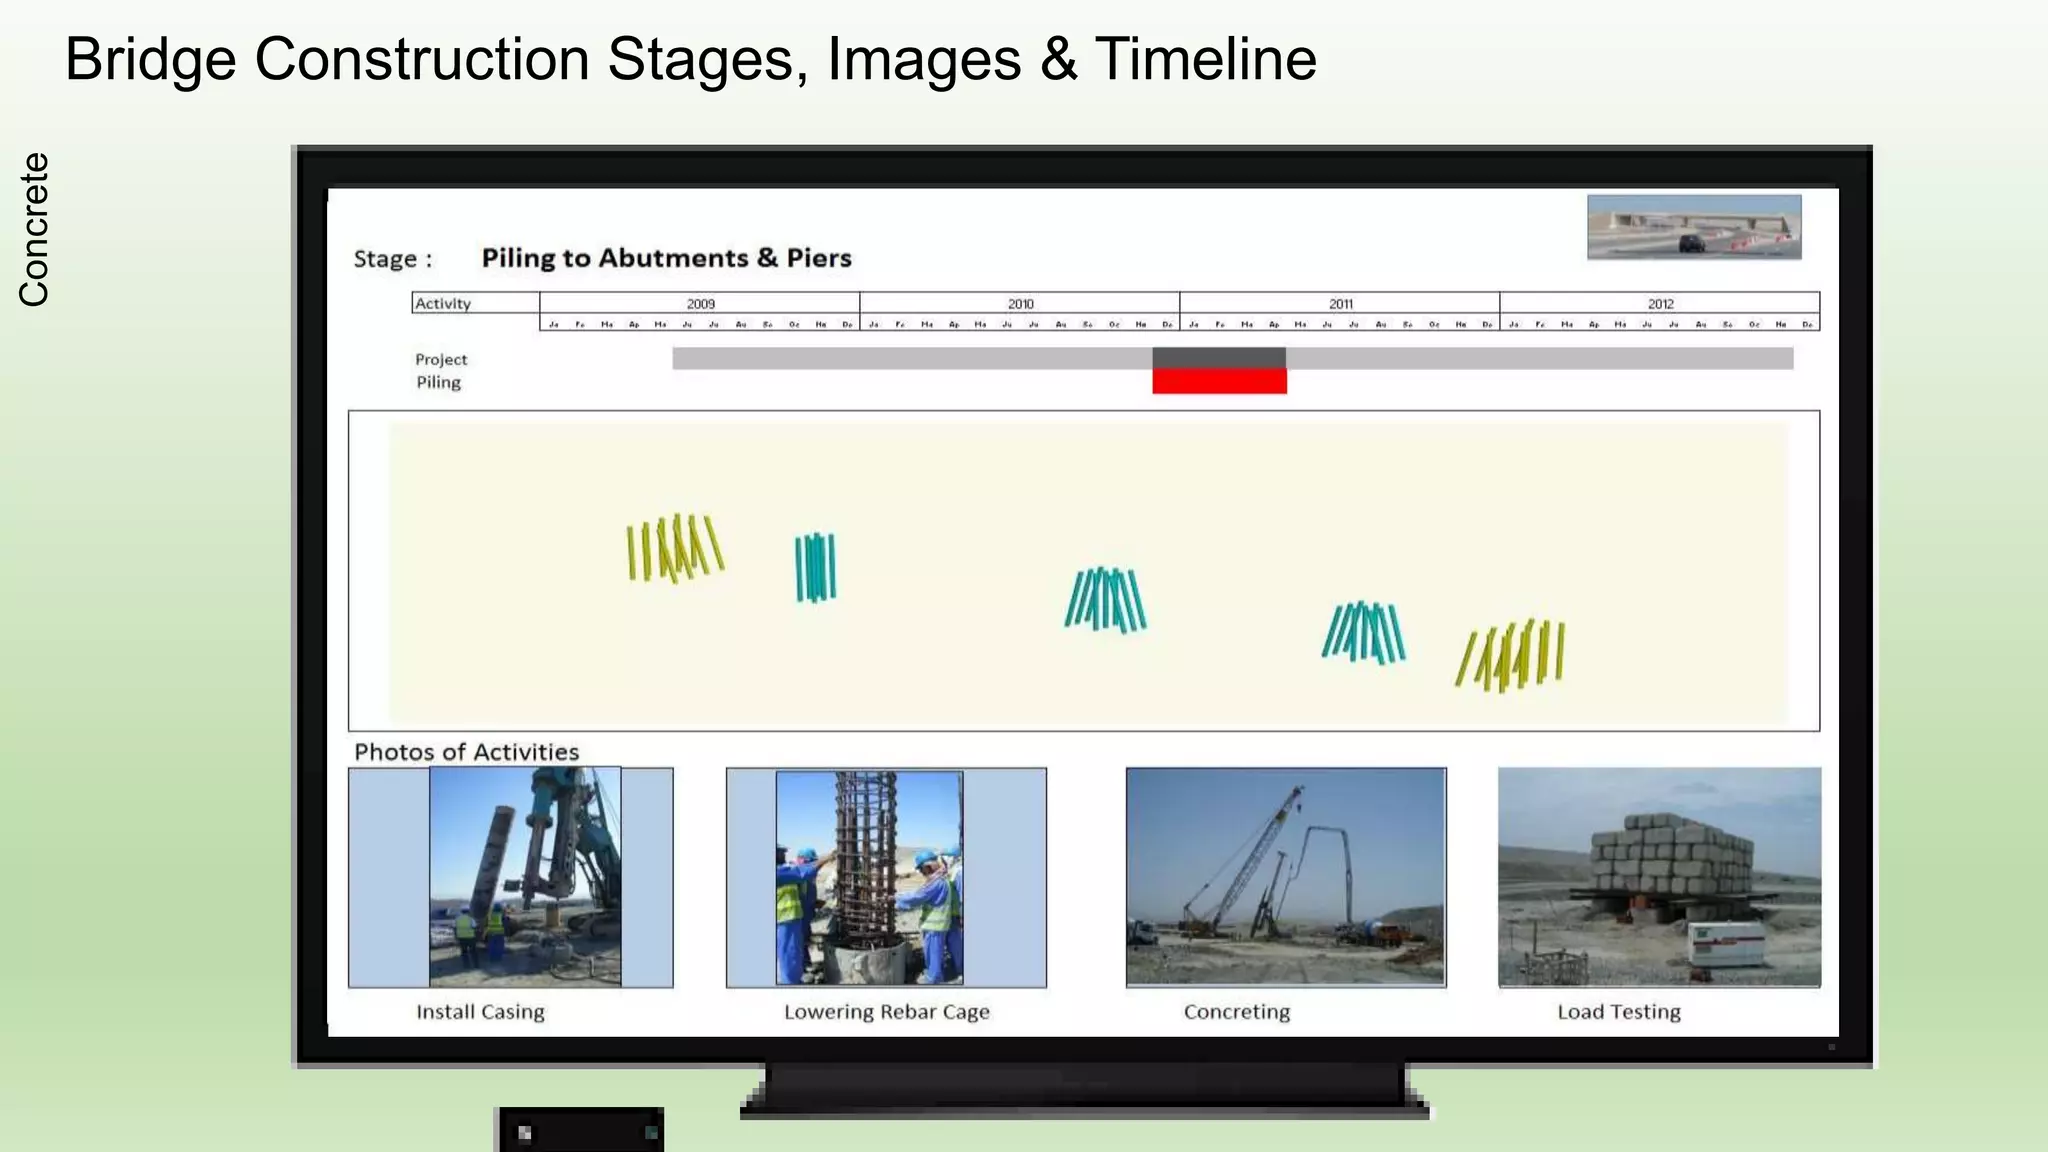Click the teal pile group second from left
The height and width of the screenshot is (1152, 2048).
[x=815, y=567]
